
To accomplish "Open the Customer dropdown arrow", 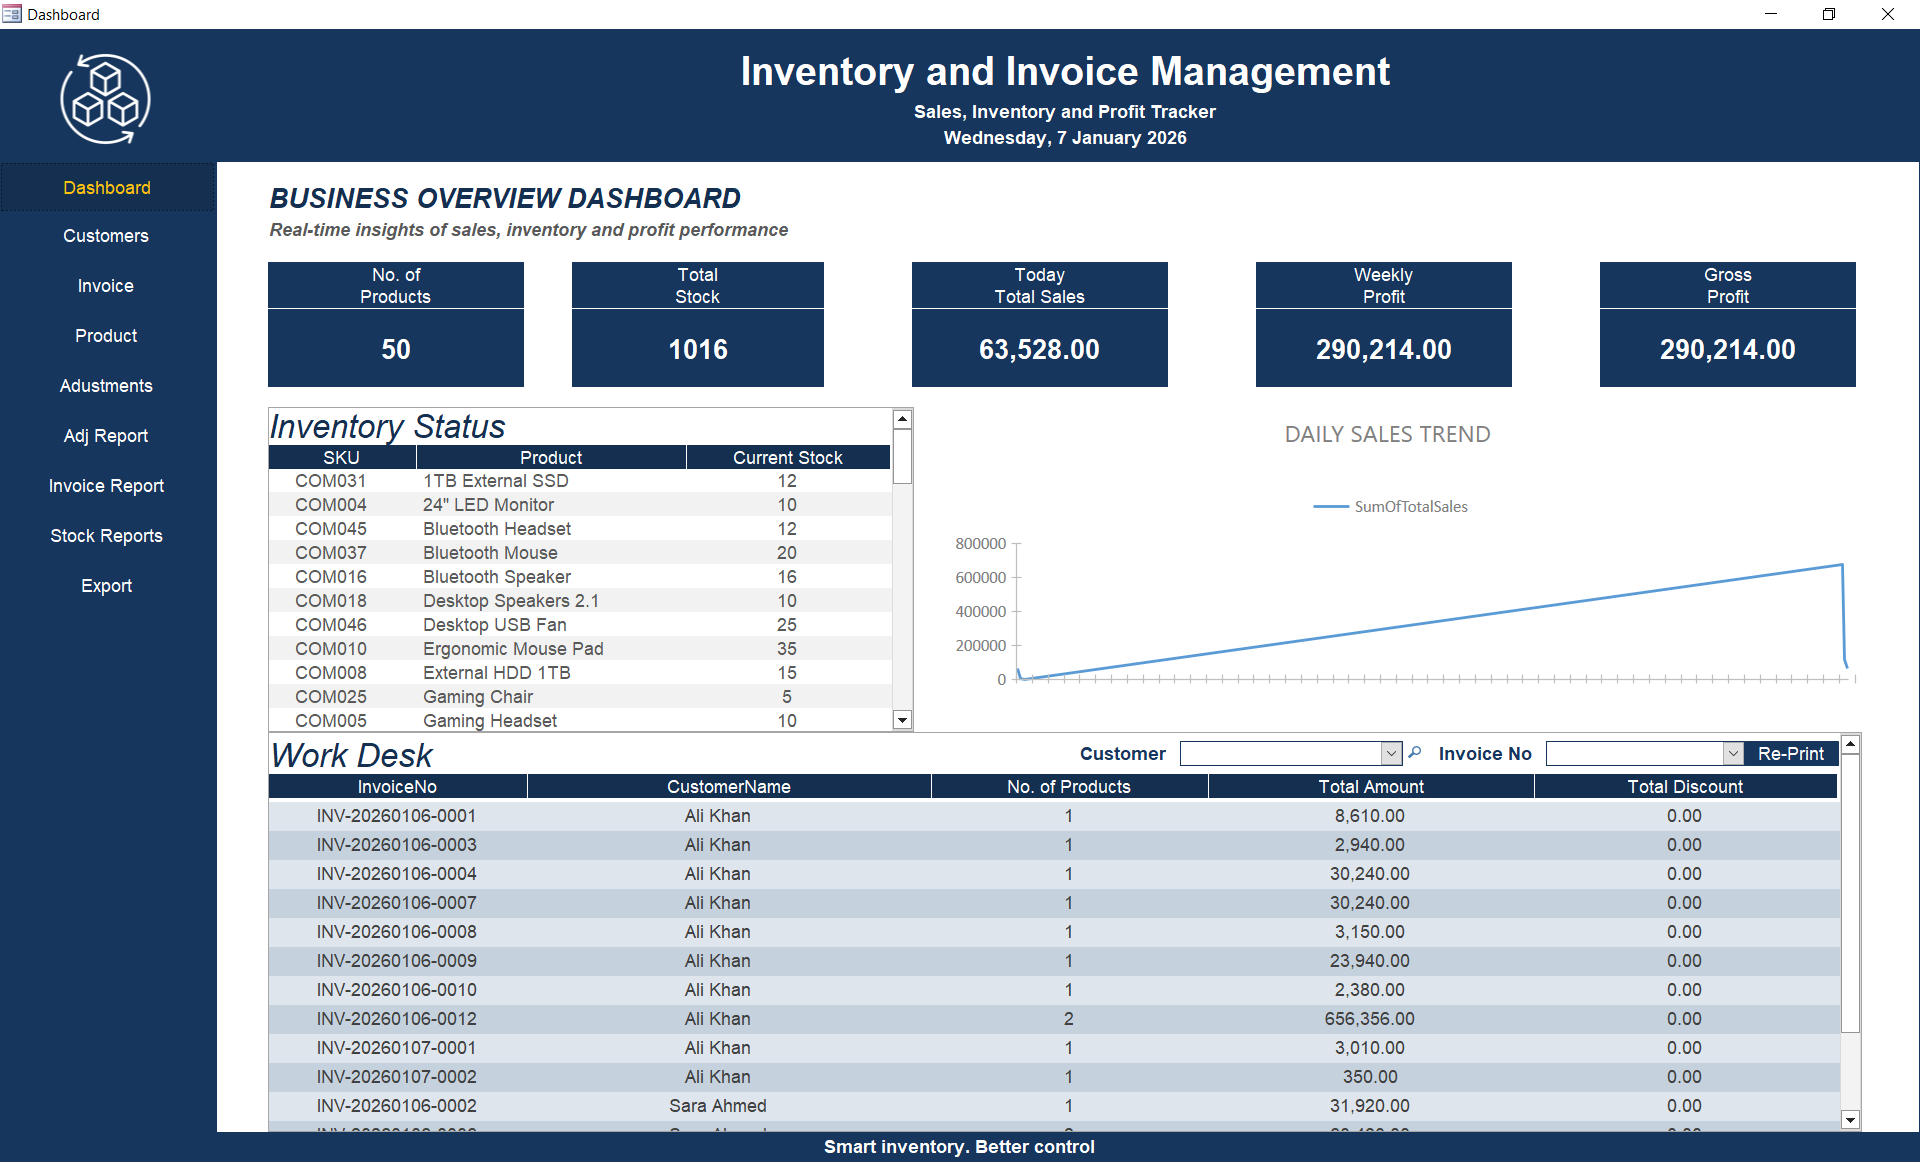I will pyautogui.click(x=1391, y=753).
